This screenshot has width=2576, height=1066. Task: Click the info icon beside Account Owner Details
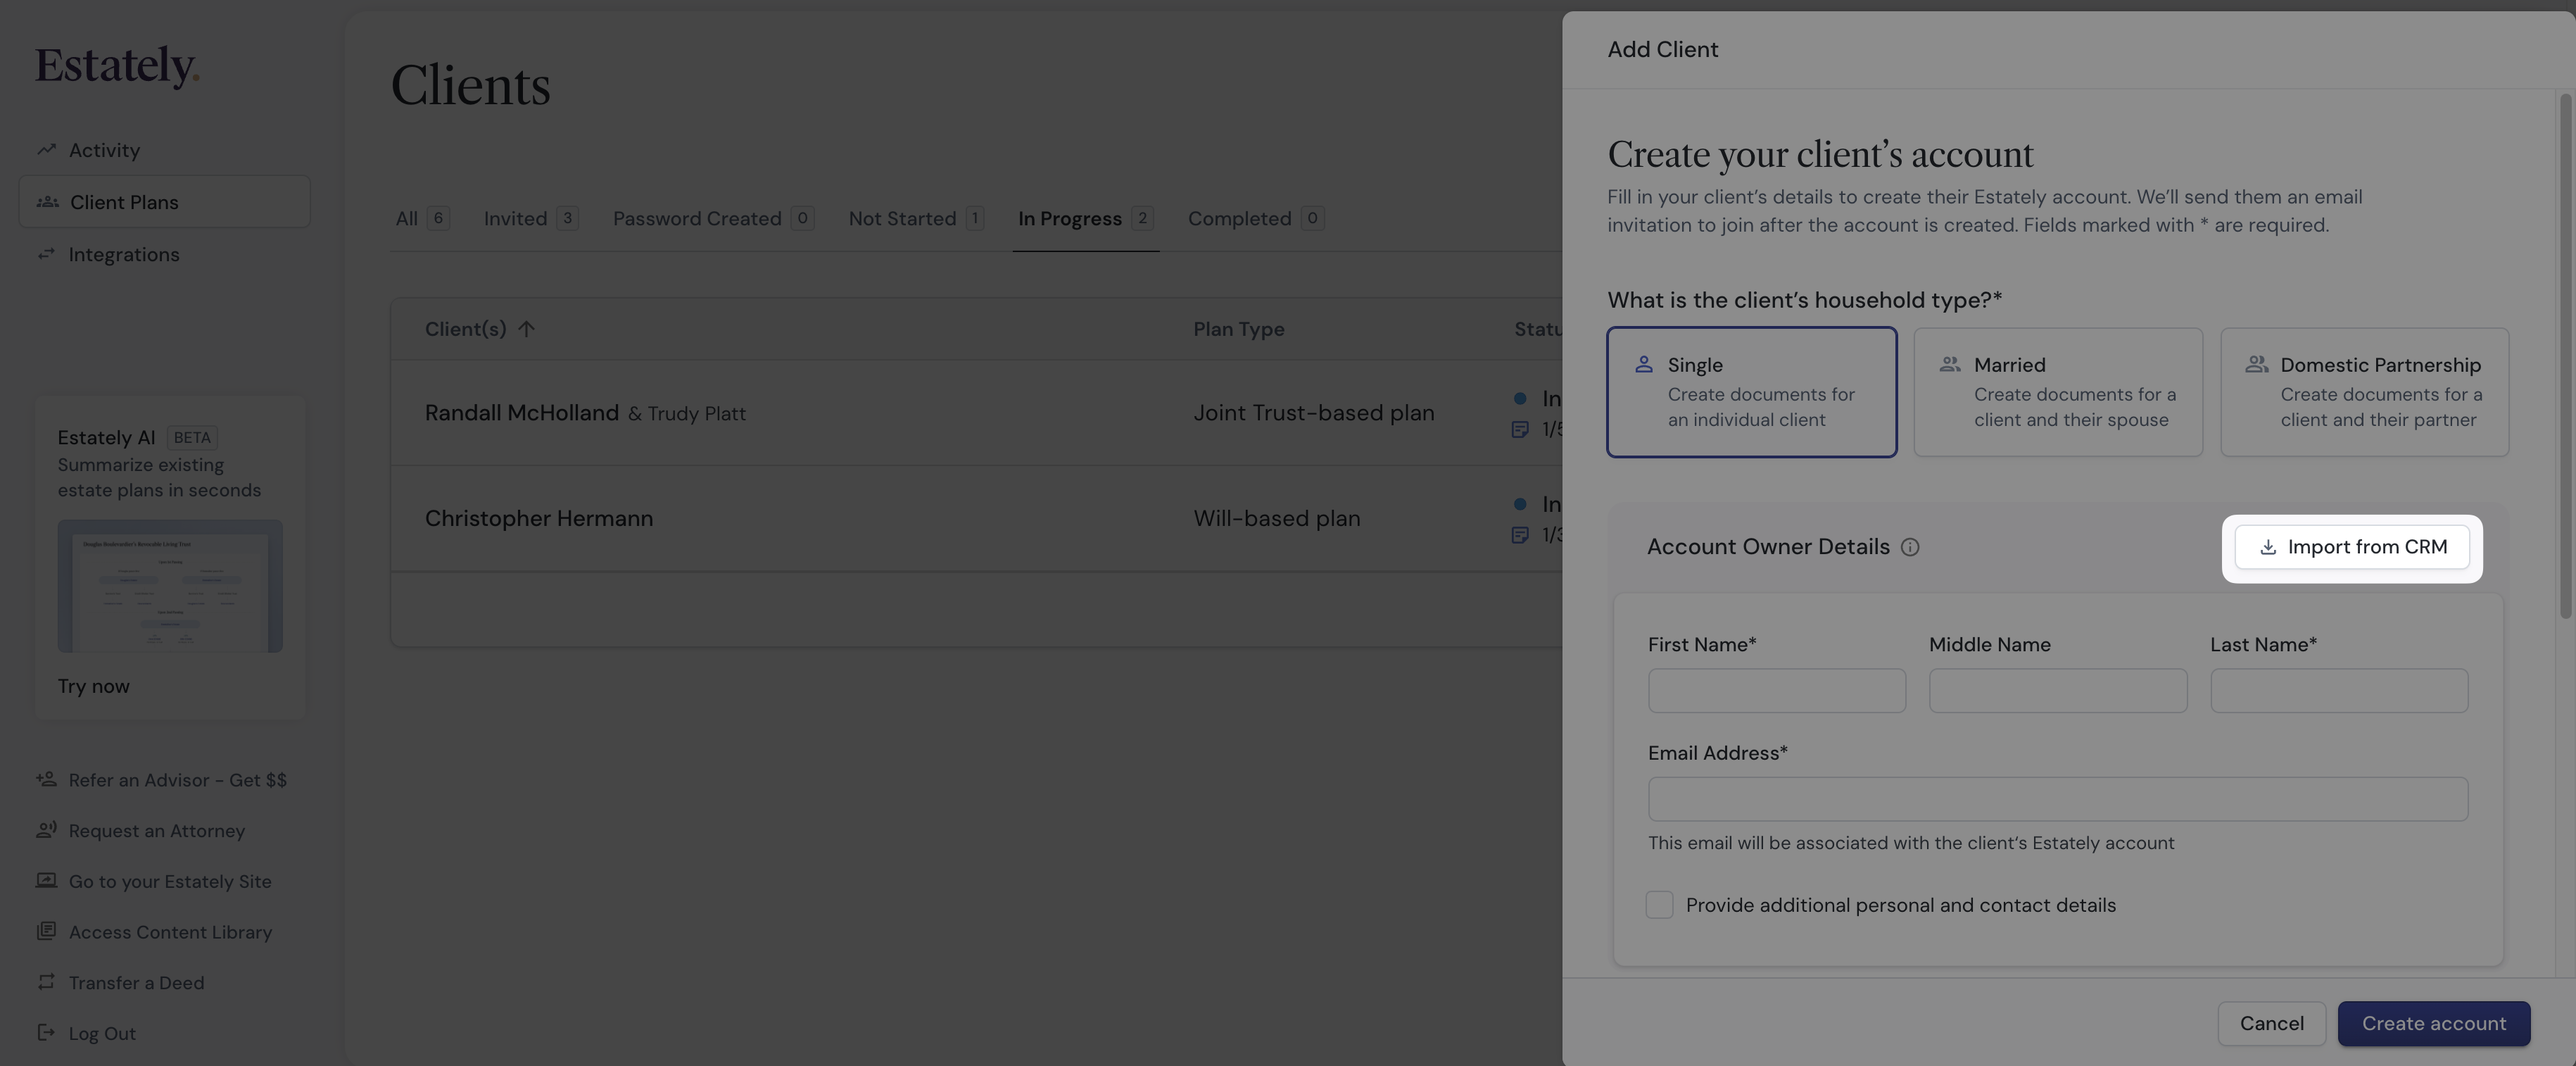(x=1909, y=547)
